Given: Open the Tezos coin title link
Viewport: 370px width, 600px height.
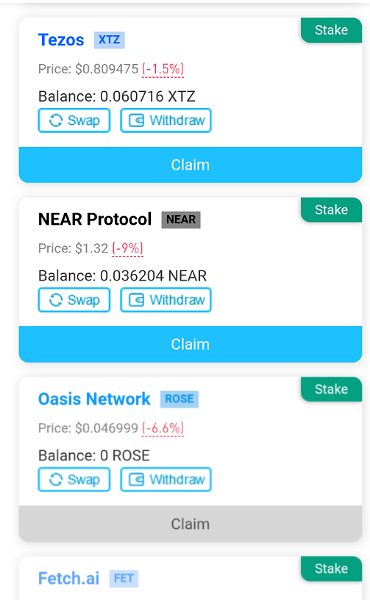Looking at the screenshot, I should [61, 40].
